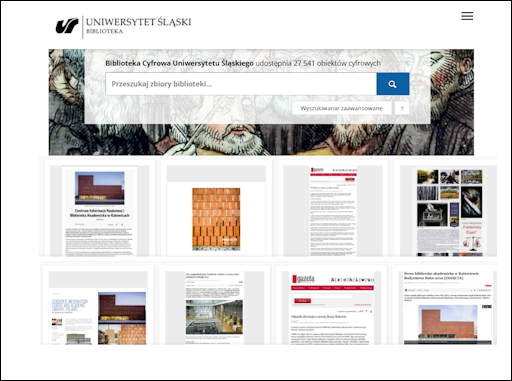The height and width of the screenshot is (381, 512).
Task: Click the red brick building photo in first thumbnail
Action: click(x=100, y=188)
